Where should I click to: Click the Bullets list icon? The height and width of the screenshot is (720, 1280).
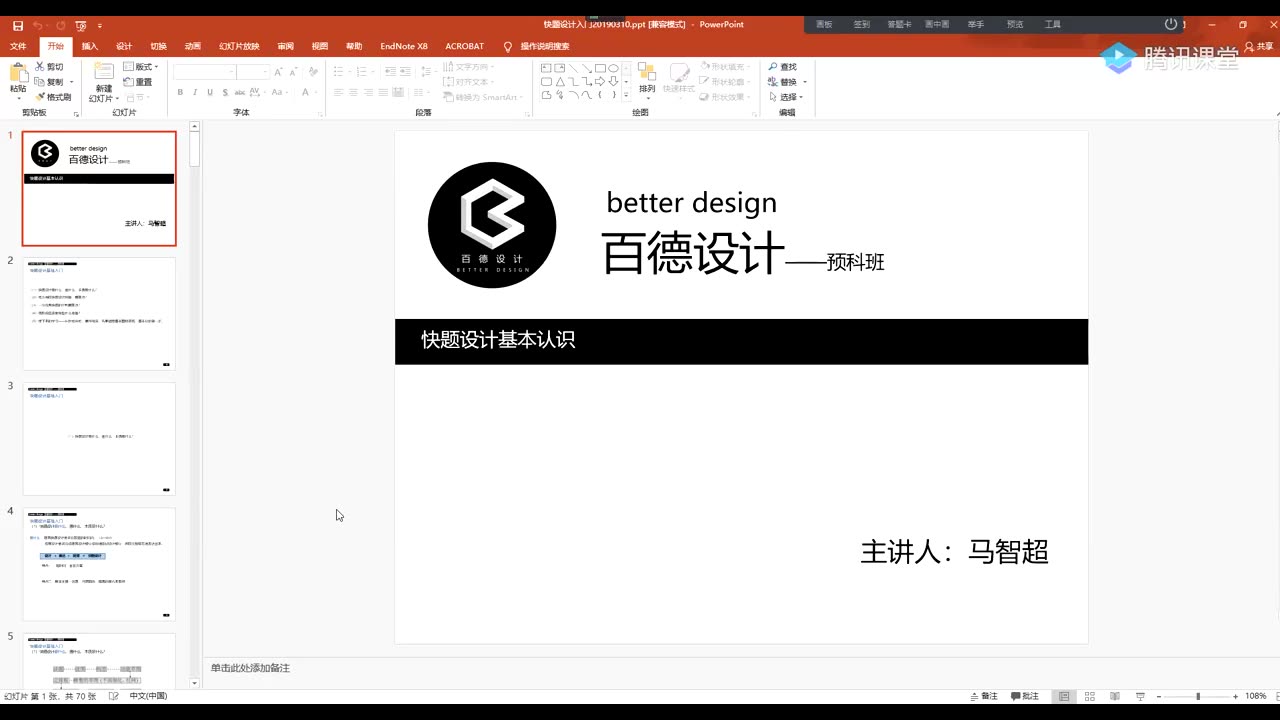(x=339, y=72)
